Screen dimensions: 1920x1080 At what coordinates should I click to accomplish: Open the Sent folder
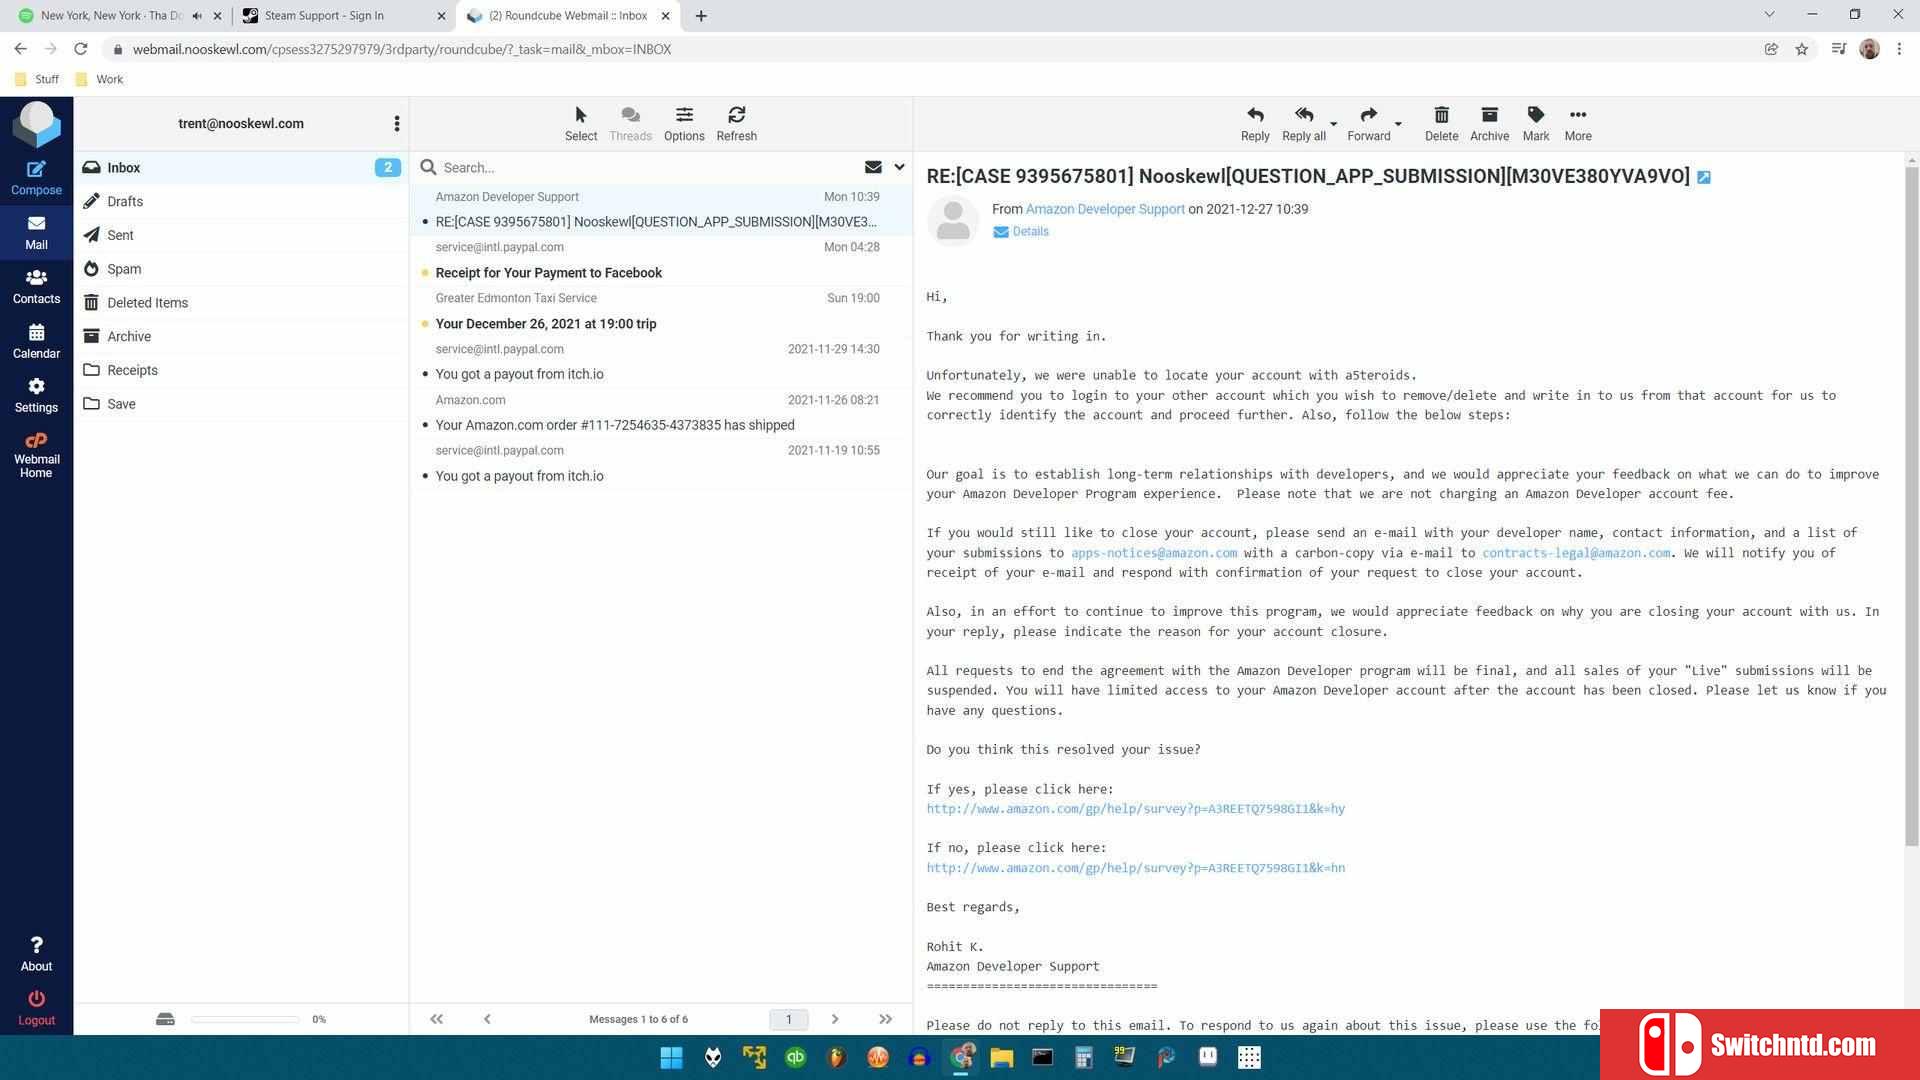pos(241,235)
